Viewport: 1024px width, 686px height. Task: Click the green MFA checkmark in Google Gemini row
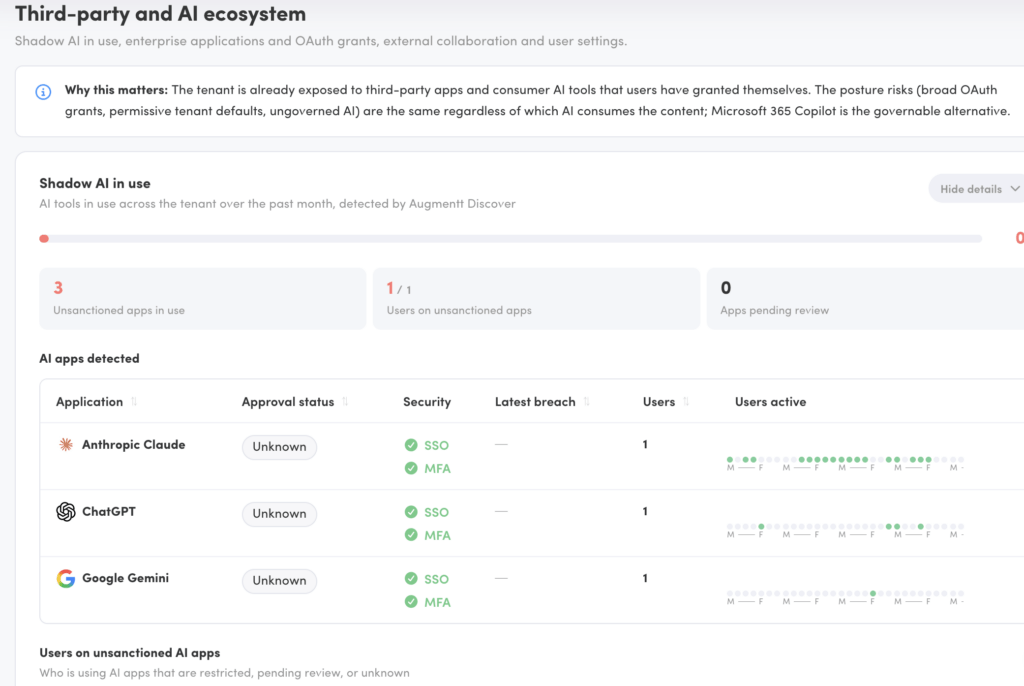pos(411,602)
